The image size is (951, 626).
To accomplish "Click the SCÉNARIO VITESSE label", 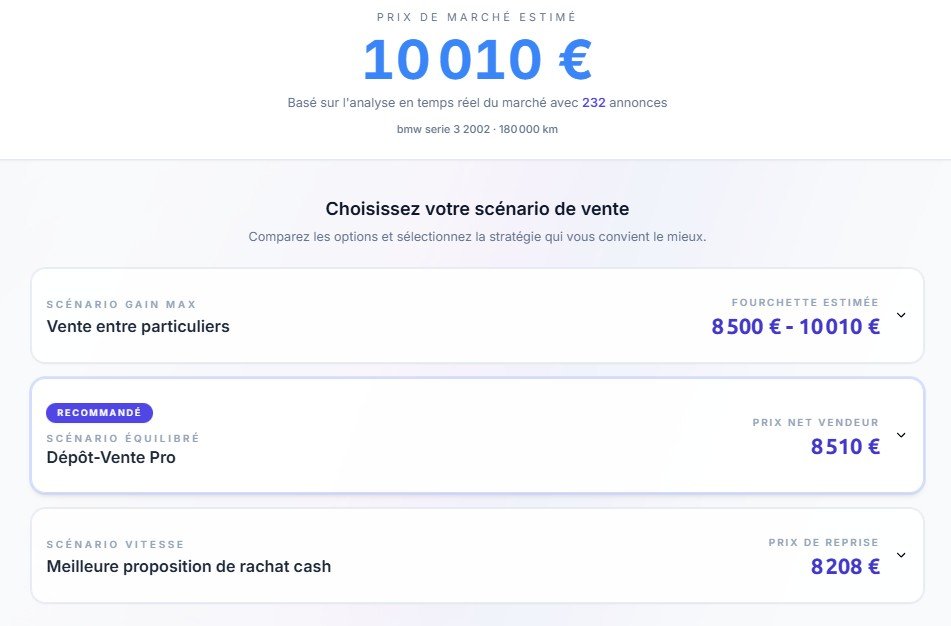I will pos(115,544).
